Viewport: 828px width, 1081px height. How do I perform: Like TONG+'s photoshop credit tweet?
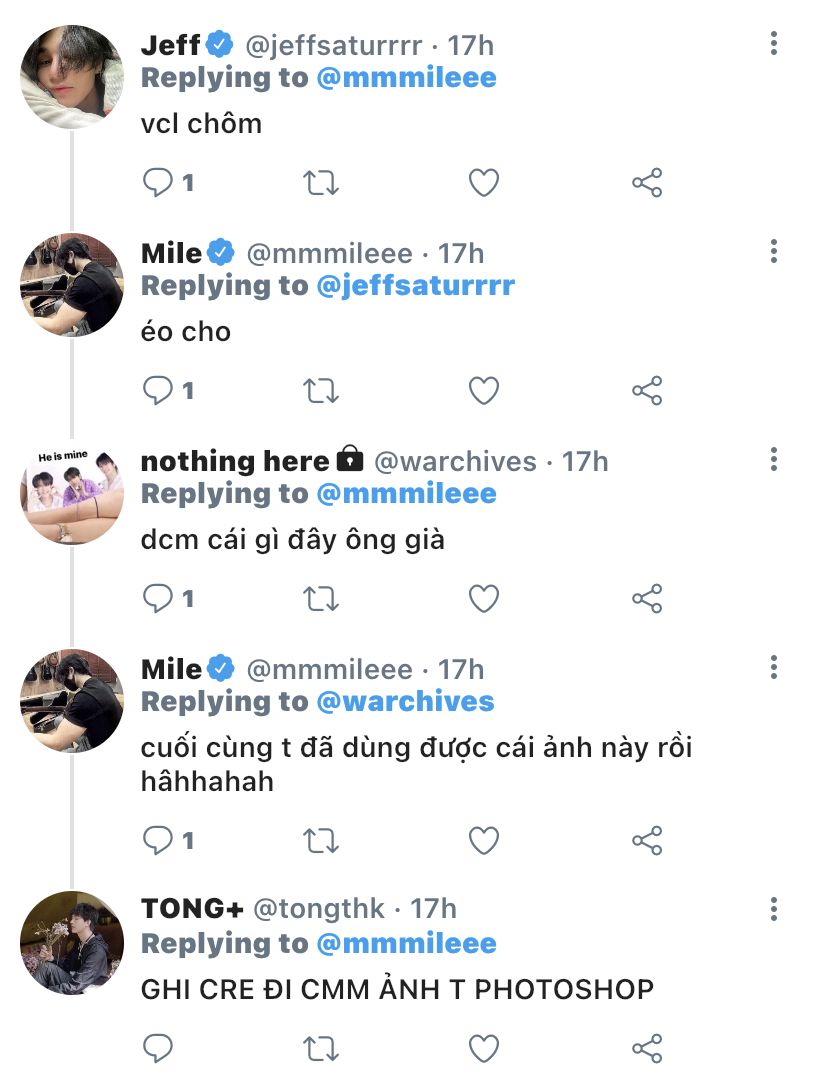pyautogui.click(x=484, y=1048)
